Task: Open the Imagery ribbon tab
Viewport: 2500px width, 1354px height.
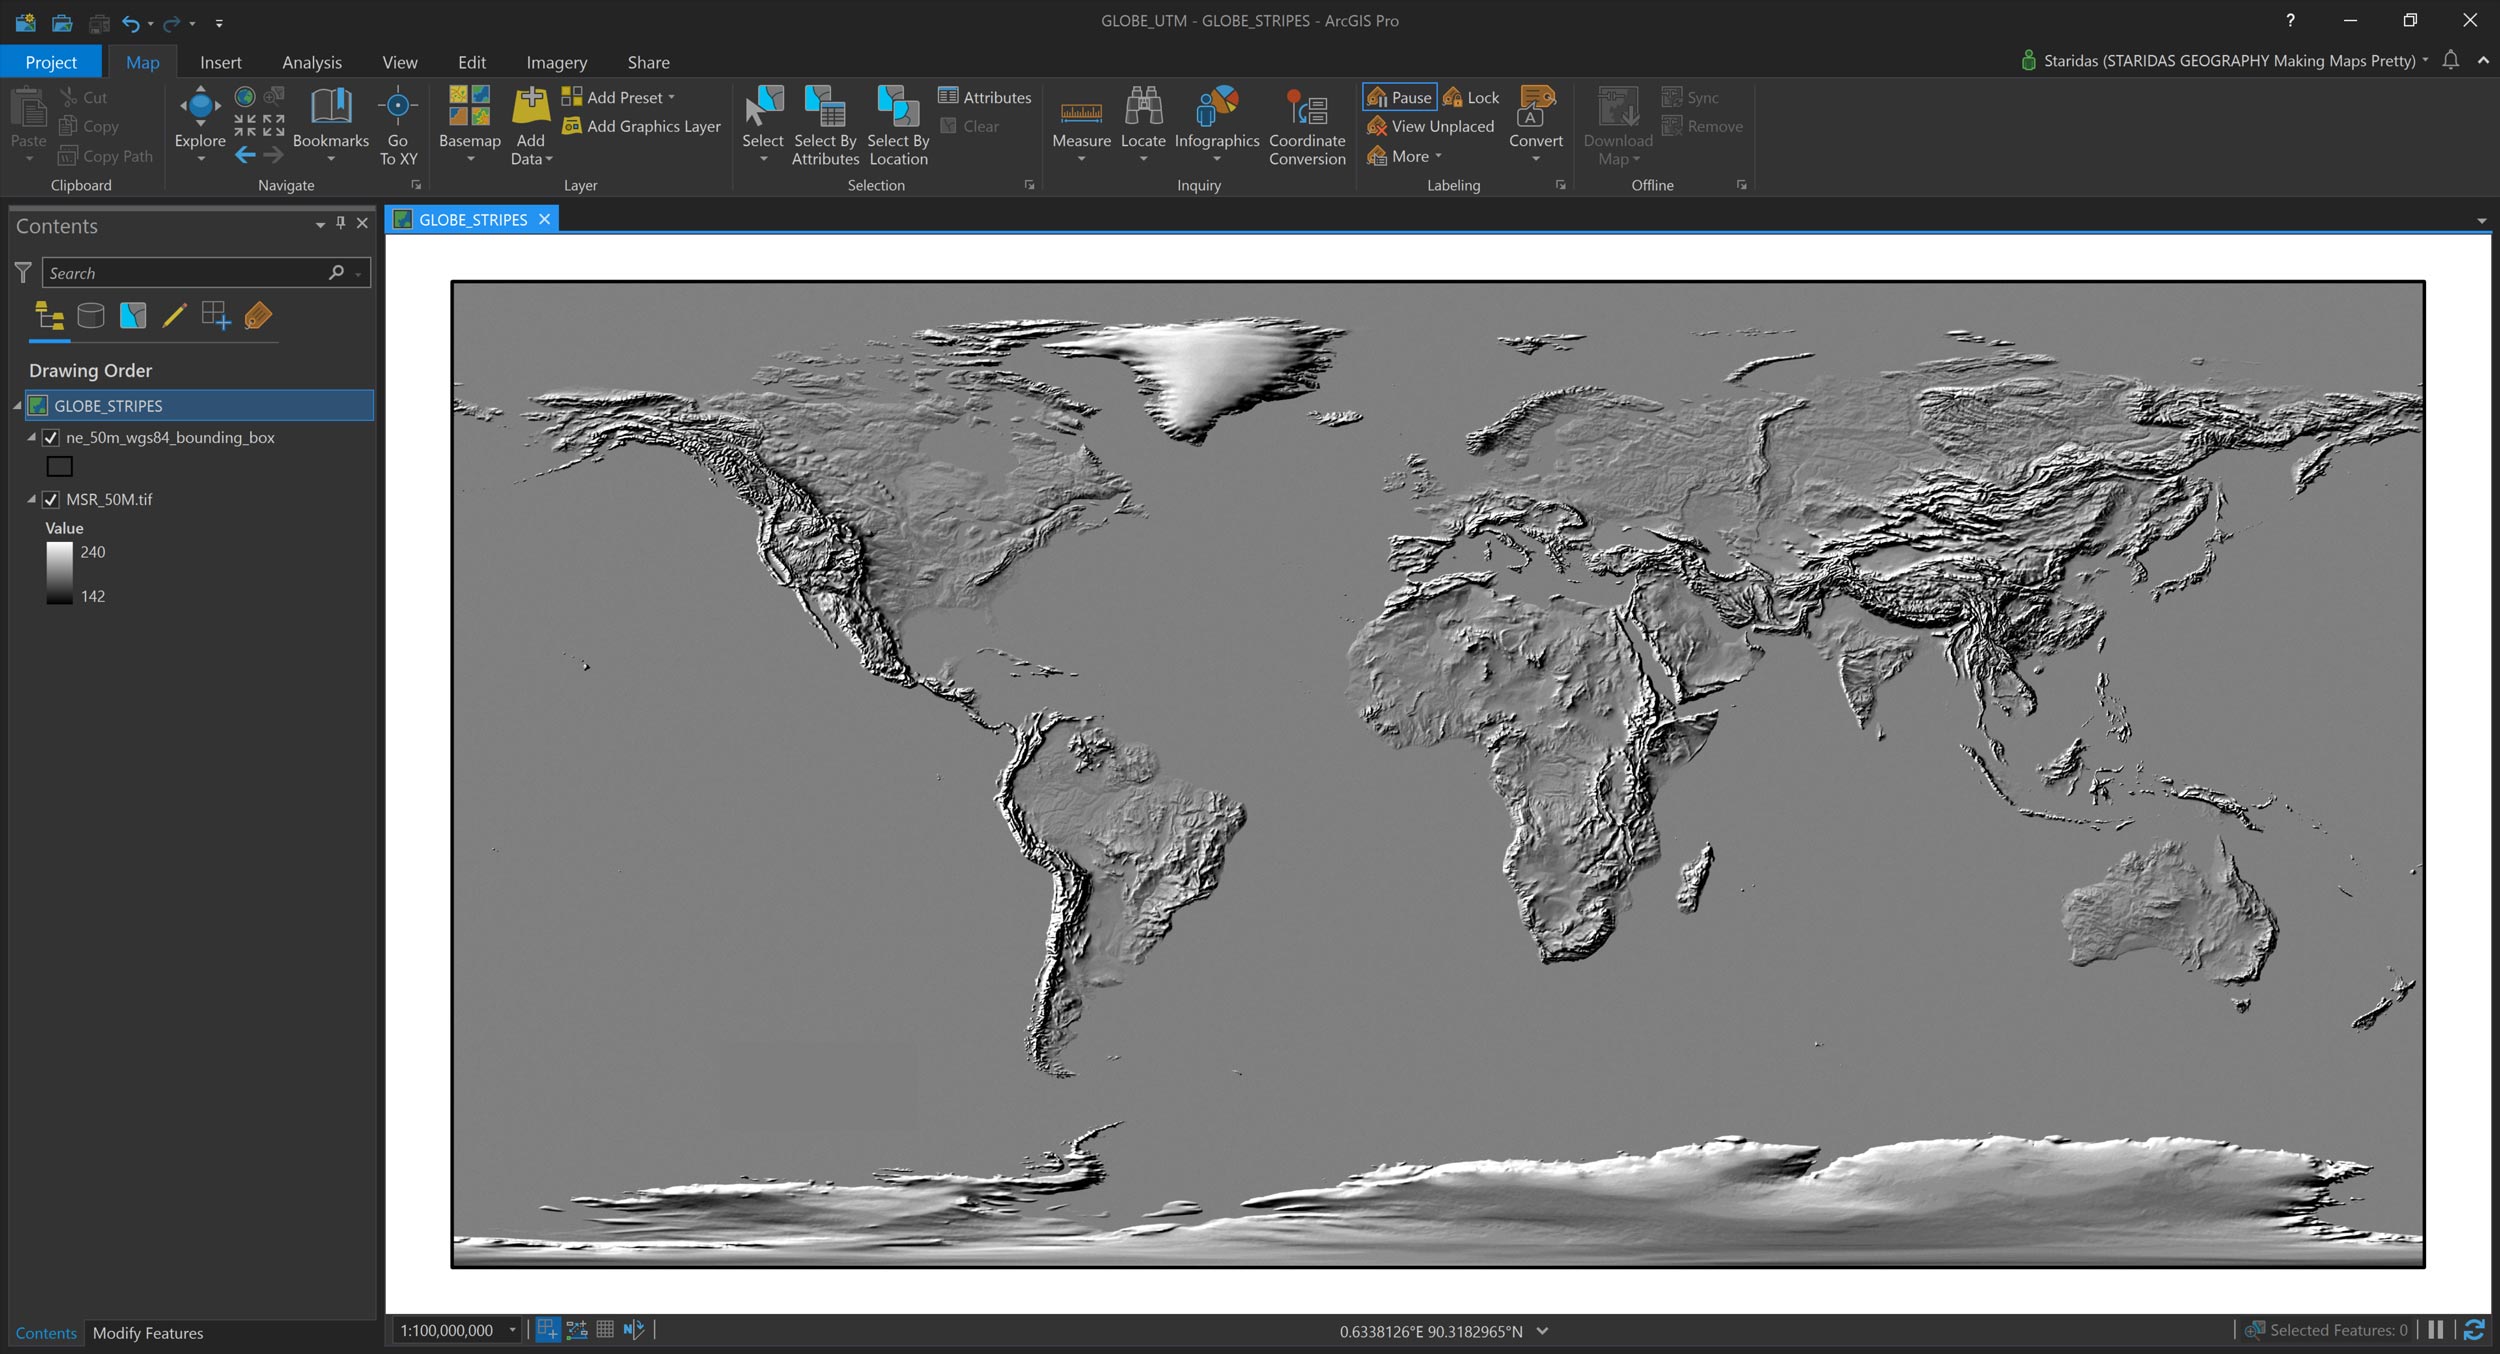Action: (556, 62)
